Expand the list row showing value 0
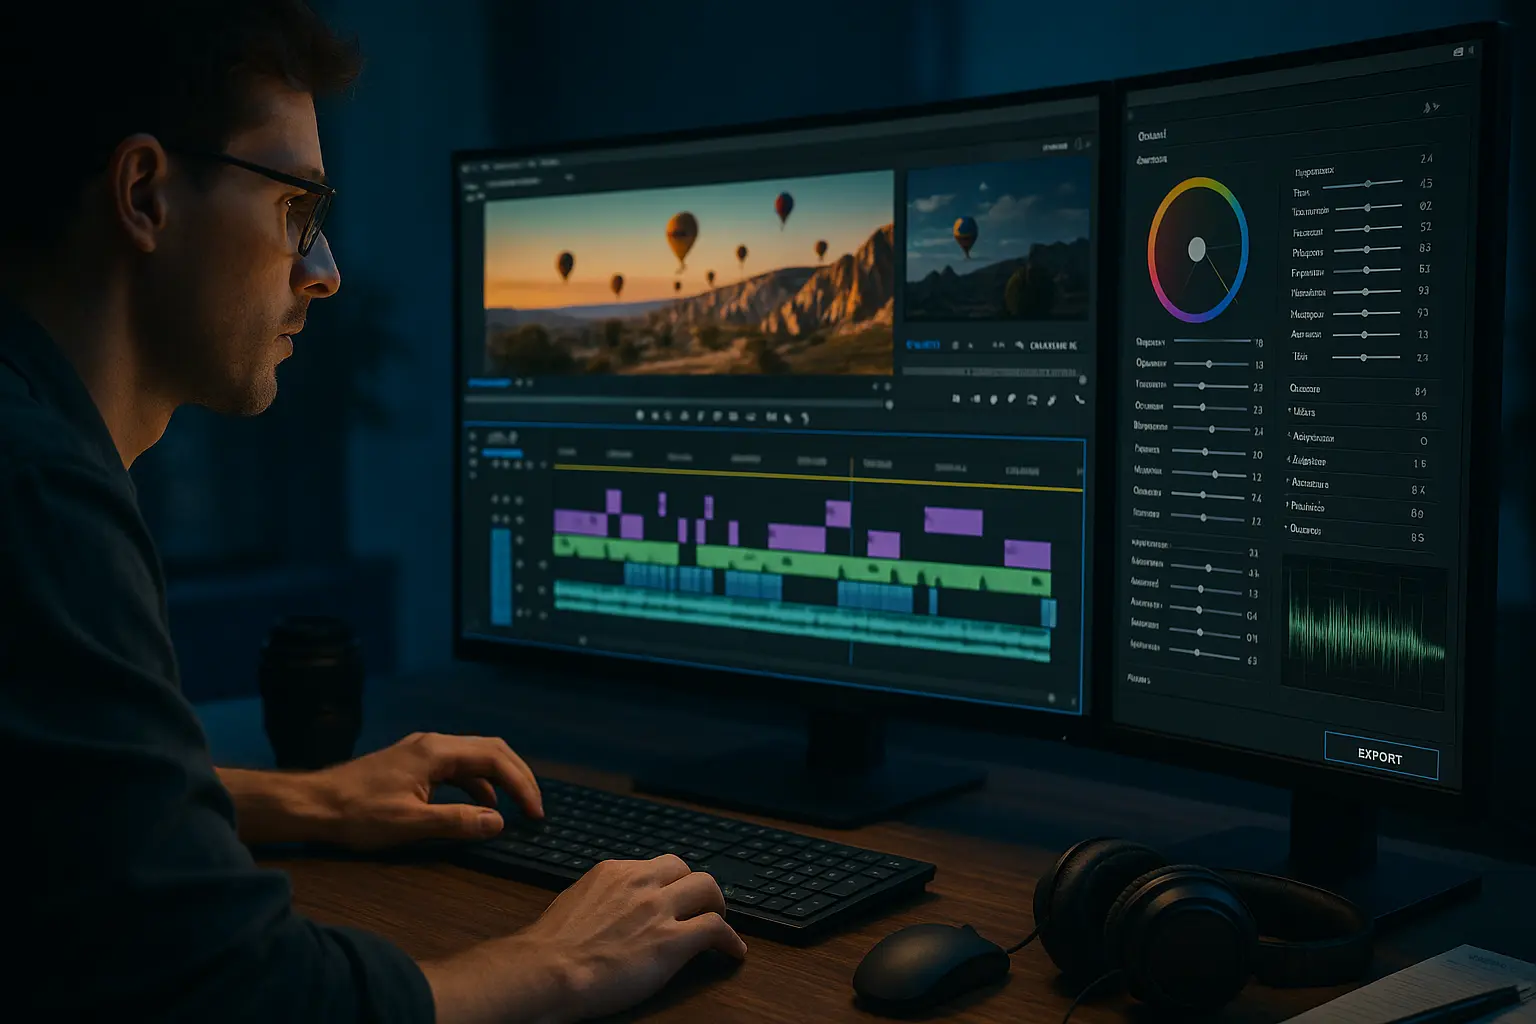 (x=1359, y=438)
